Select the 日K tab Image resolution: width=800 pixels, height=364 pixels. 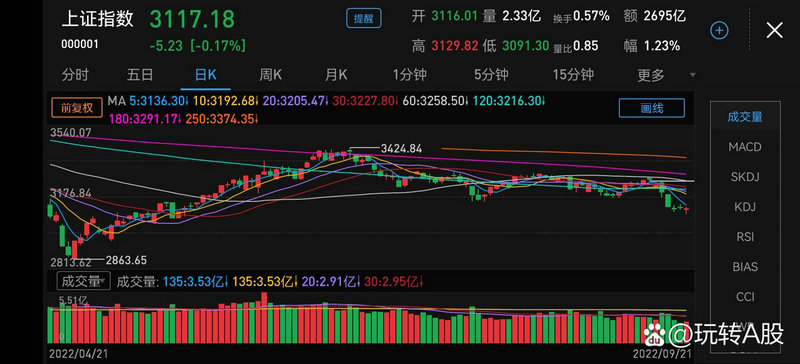pos(206,75)
